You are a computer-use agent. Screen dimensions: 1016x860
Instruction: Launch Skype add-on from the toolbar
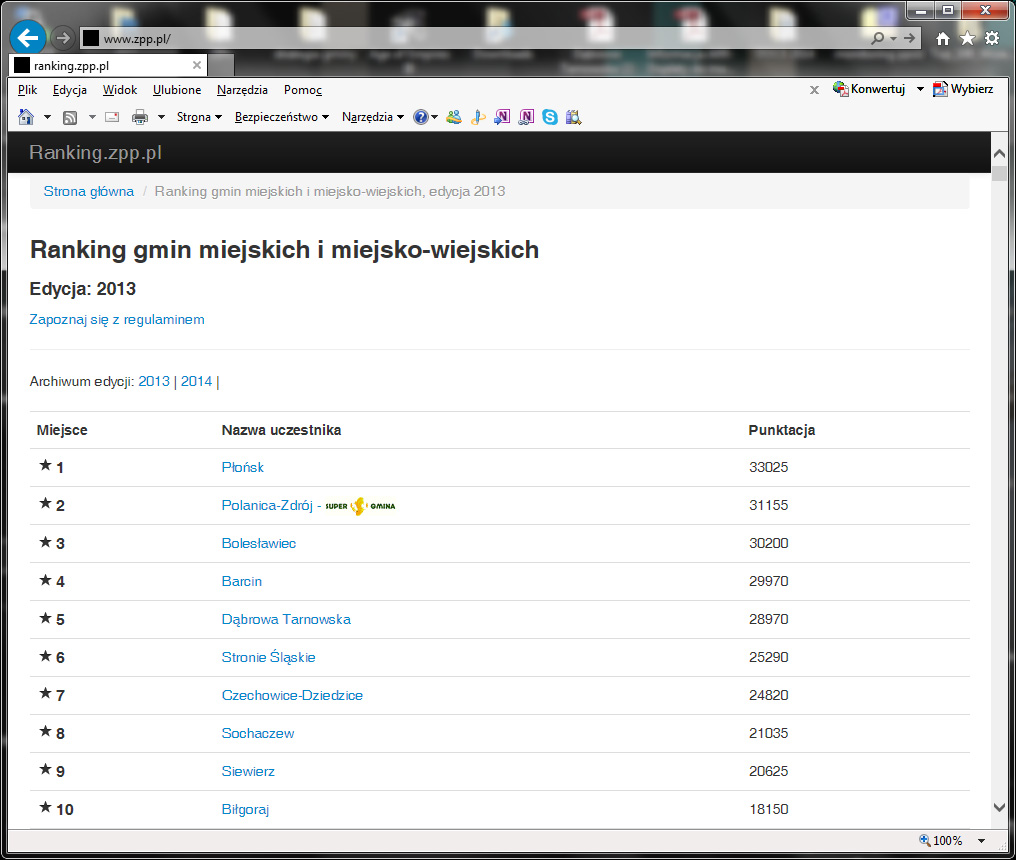[x=550, y=117]
